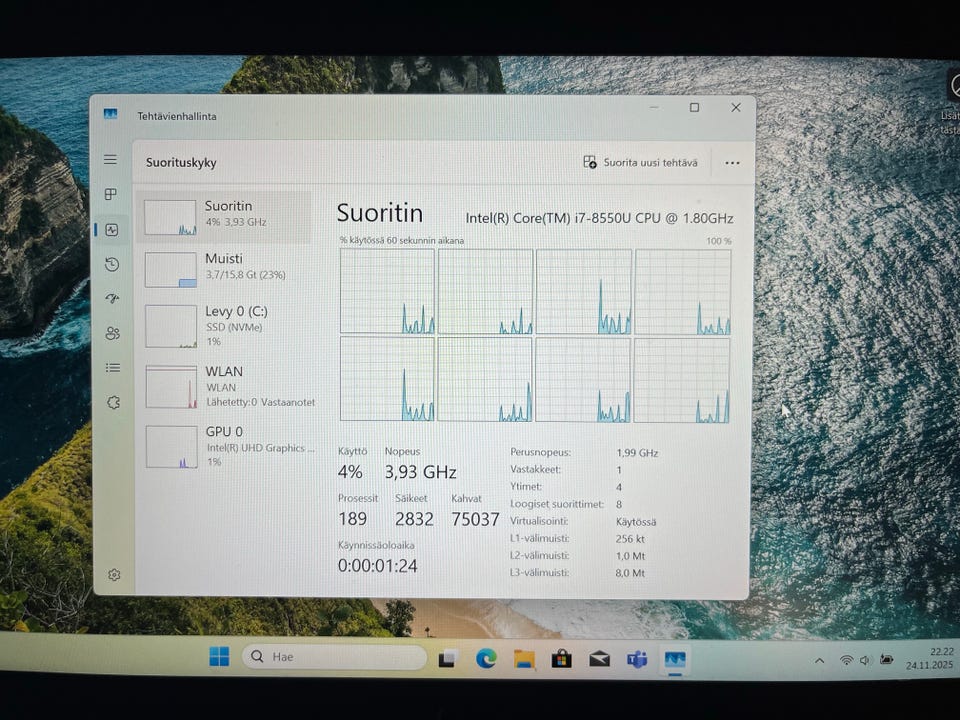960x720 pixels.
Task: Expand the hidden system tray icons chevron
Action: [x=819, y=661]
